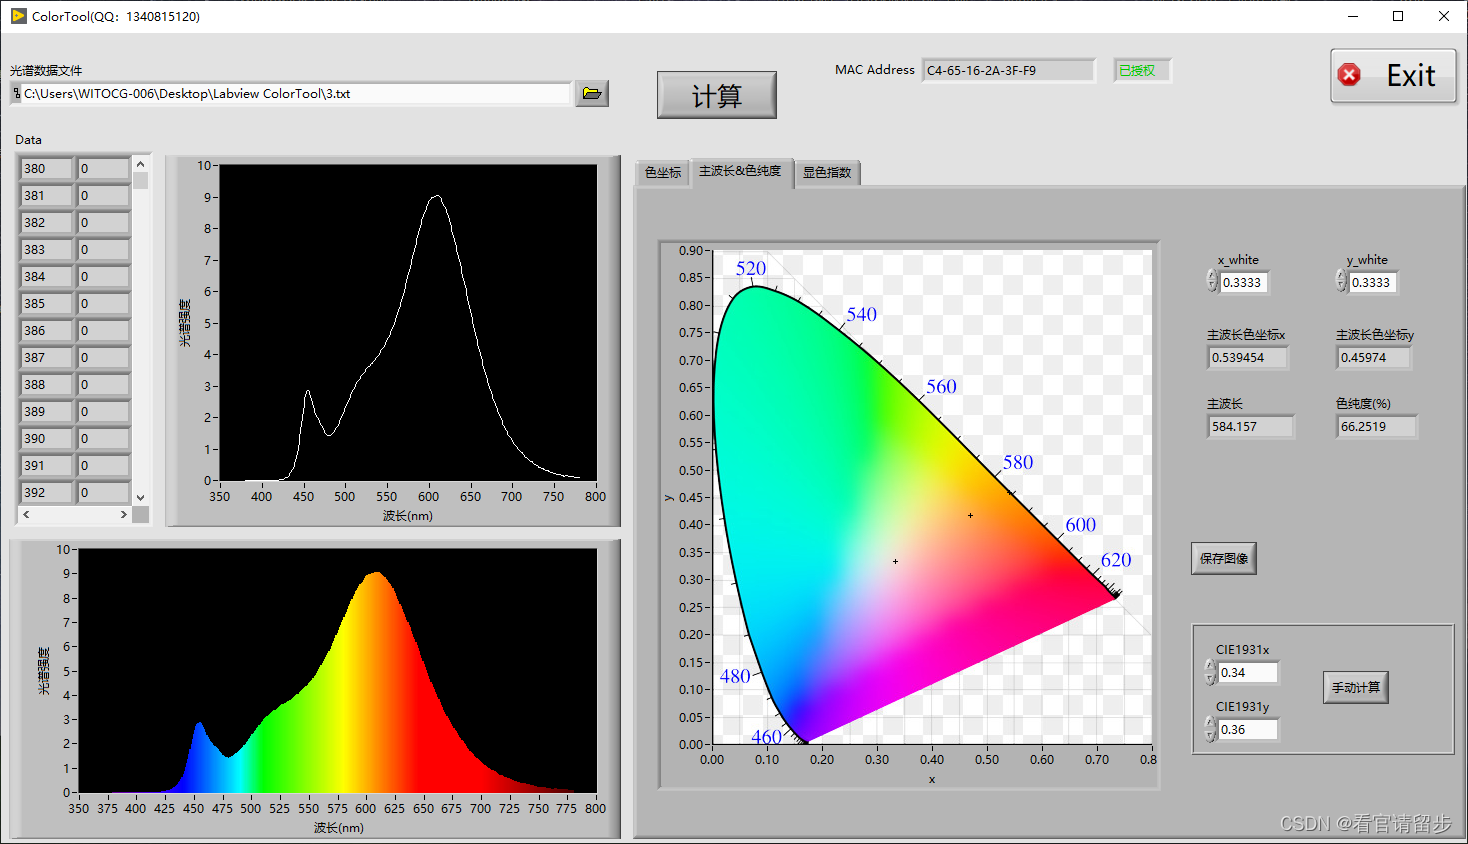This screenshot has height=844, width=1468.
Task: Close the ColorTool window
Action: [x=1444, y=16]
